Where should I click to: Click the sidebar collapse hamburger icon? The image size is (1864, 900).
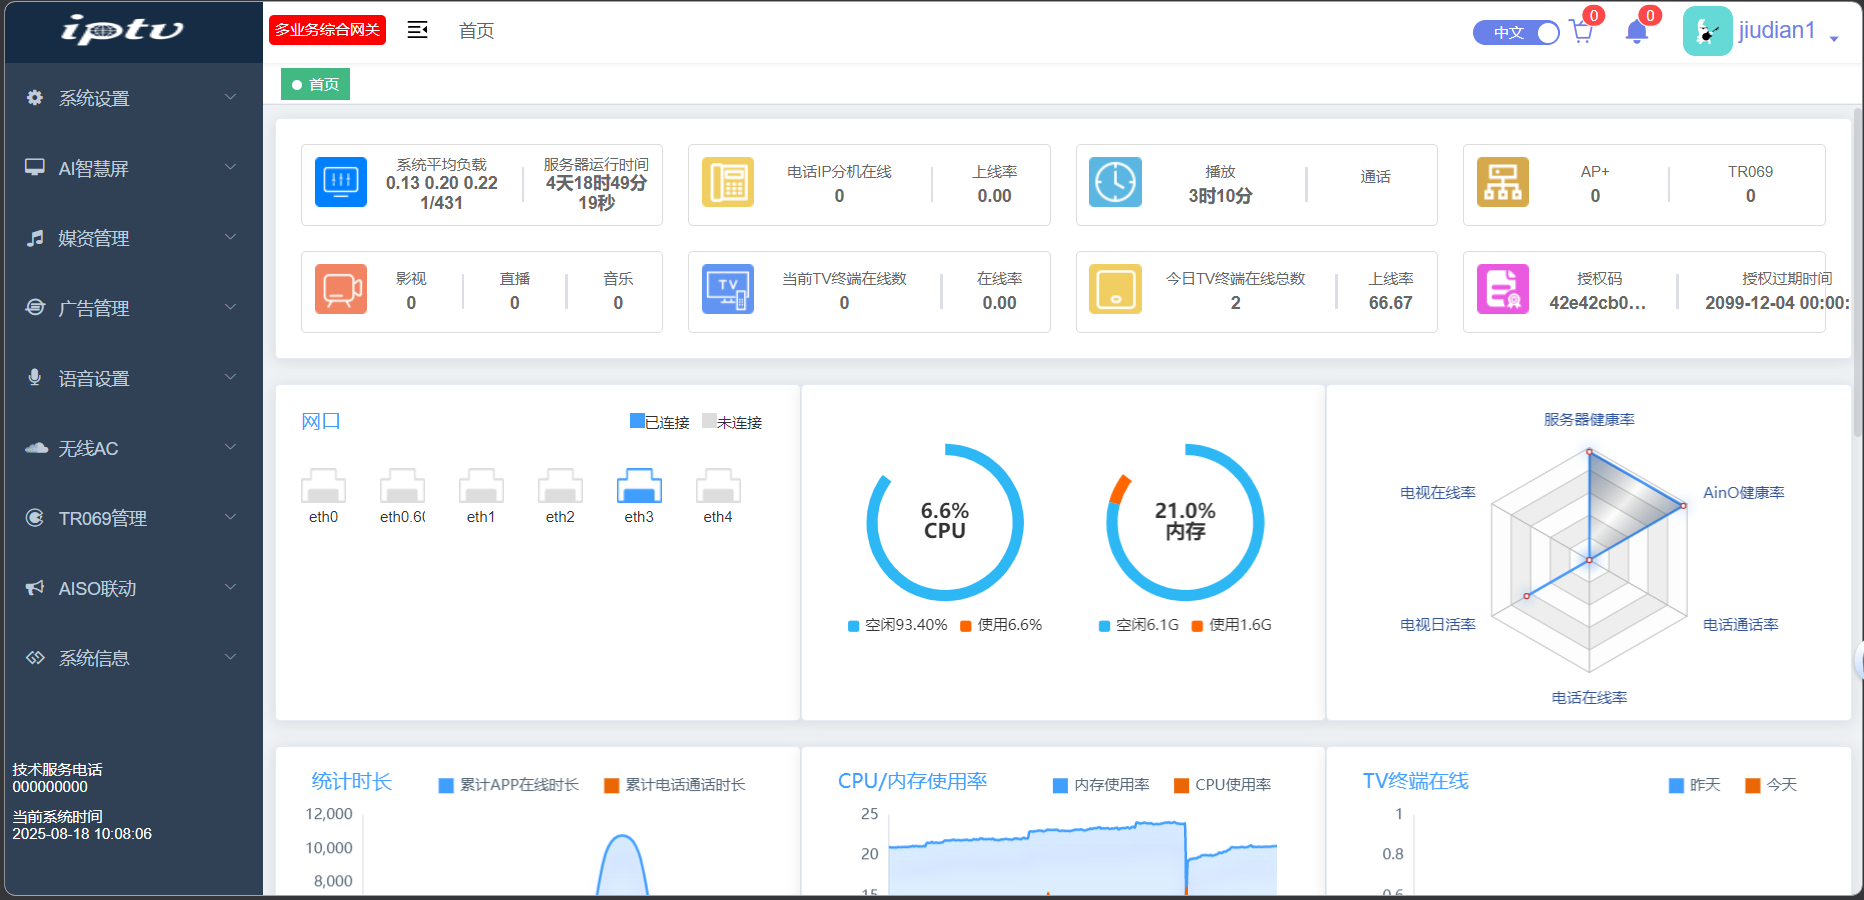(x=418, y=30)
